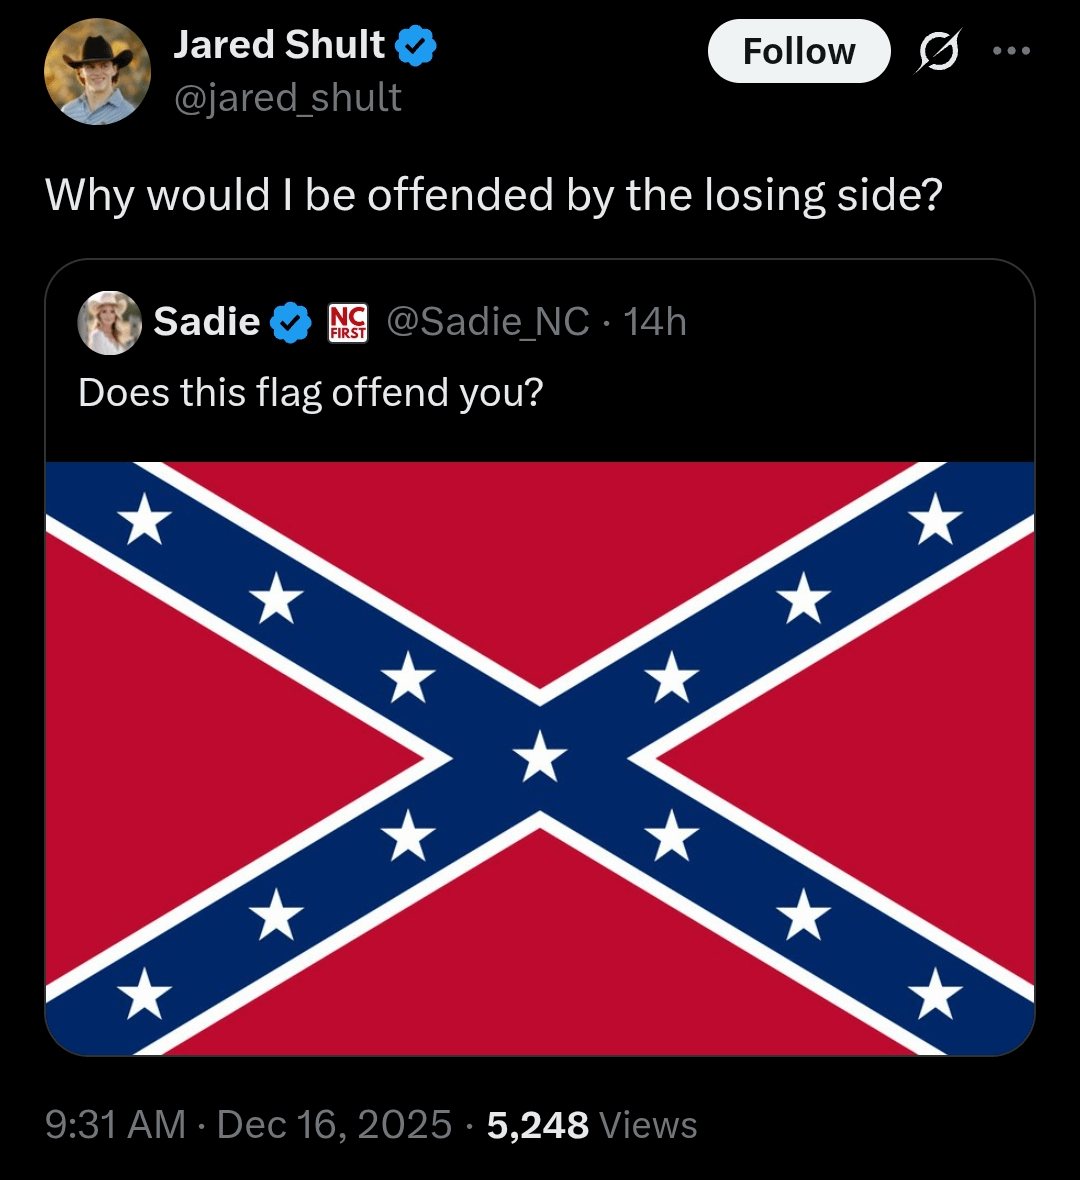Click the center star of the flag image
This screenshot has height=1180, width=1080.
click(x=540, y=756)
